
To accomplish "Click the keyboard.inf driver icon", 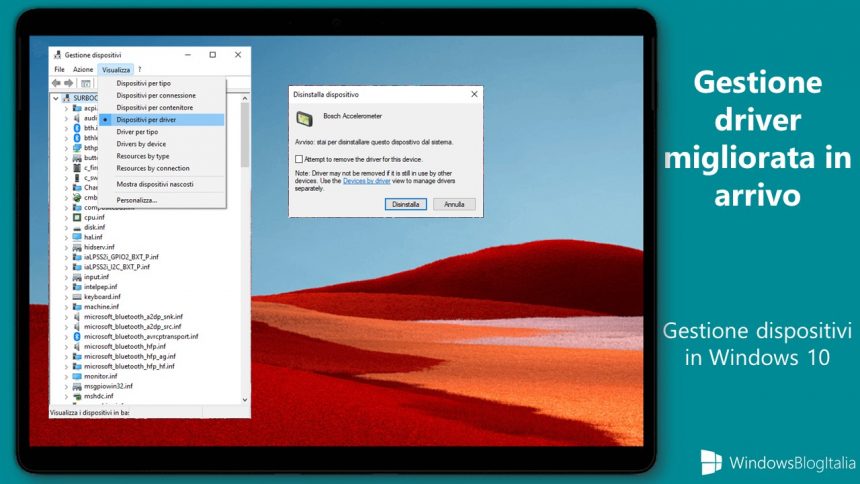I will point(77,297).
